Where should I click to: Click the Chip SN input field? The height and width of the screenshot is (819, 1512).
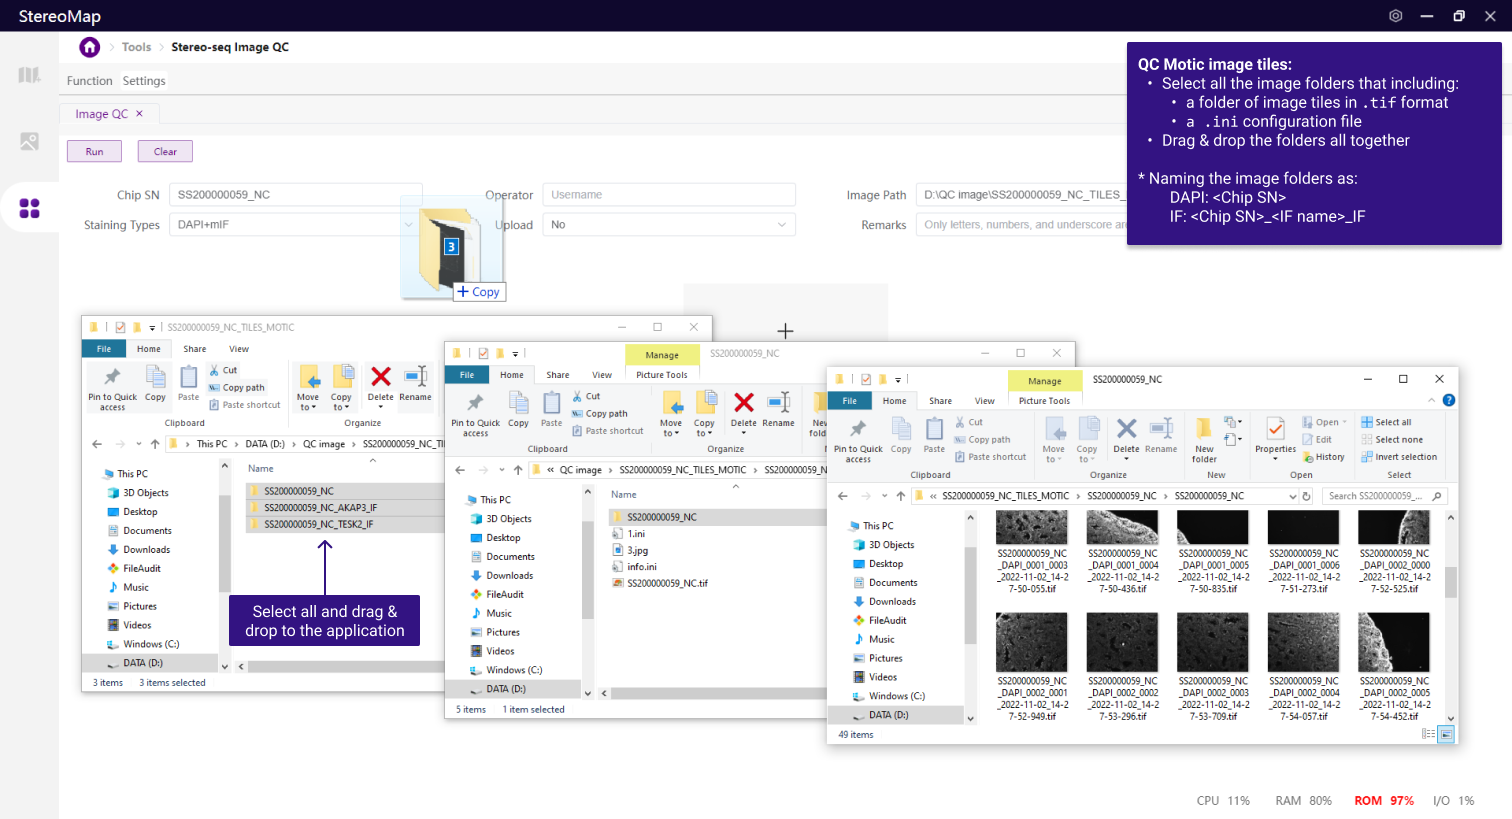pos(295,195)
